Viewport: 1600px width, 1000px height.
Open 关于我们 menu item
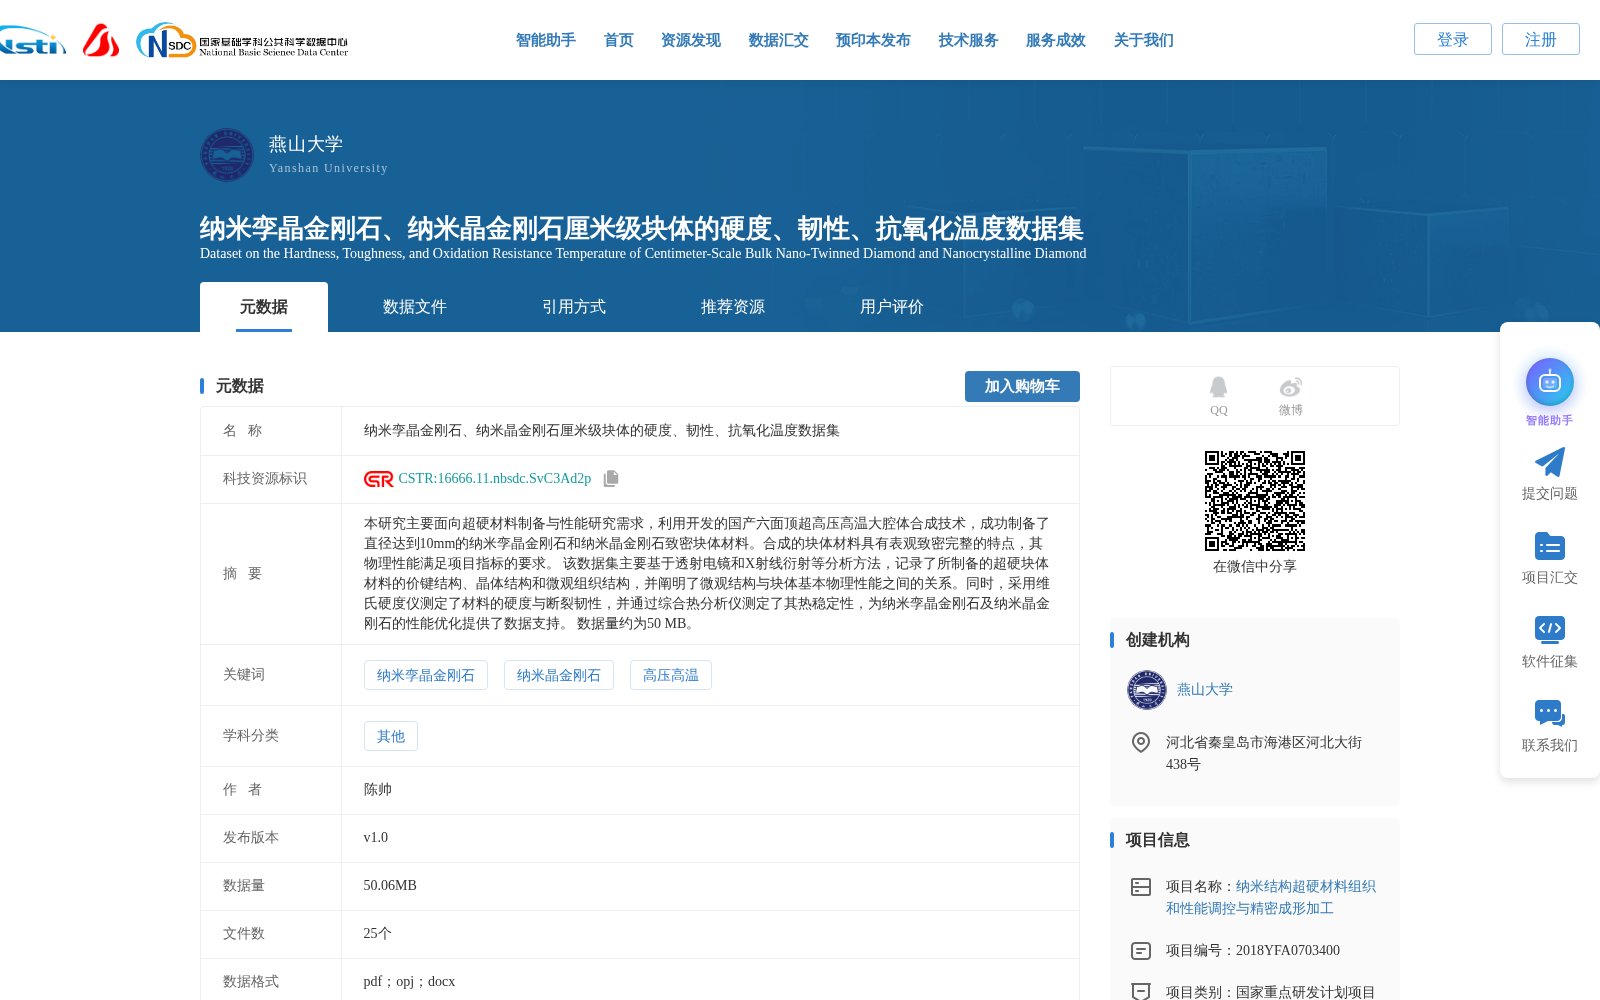tap(1144, 40)
